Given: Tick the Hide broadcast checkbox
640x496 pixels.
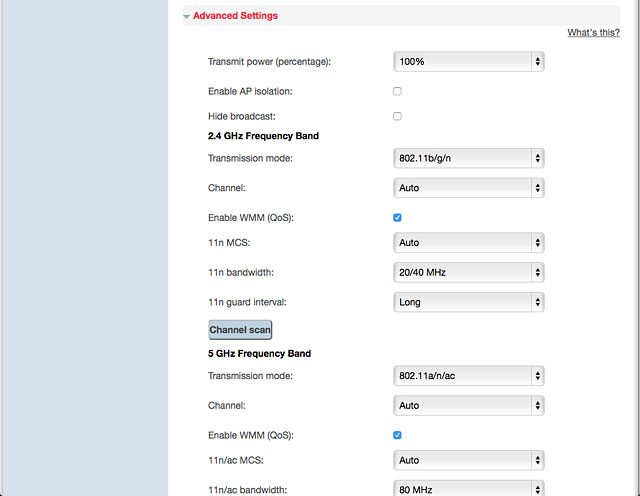Looking at the screenshot, I should pos(397,116).
